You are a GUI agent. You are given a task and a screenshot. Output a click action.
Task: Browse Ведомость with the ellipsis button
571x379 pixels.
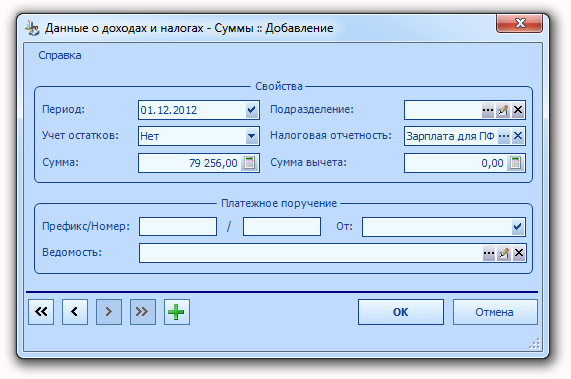click(x=489, y=253)
